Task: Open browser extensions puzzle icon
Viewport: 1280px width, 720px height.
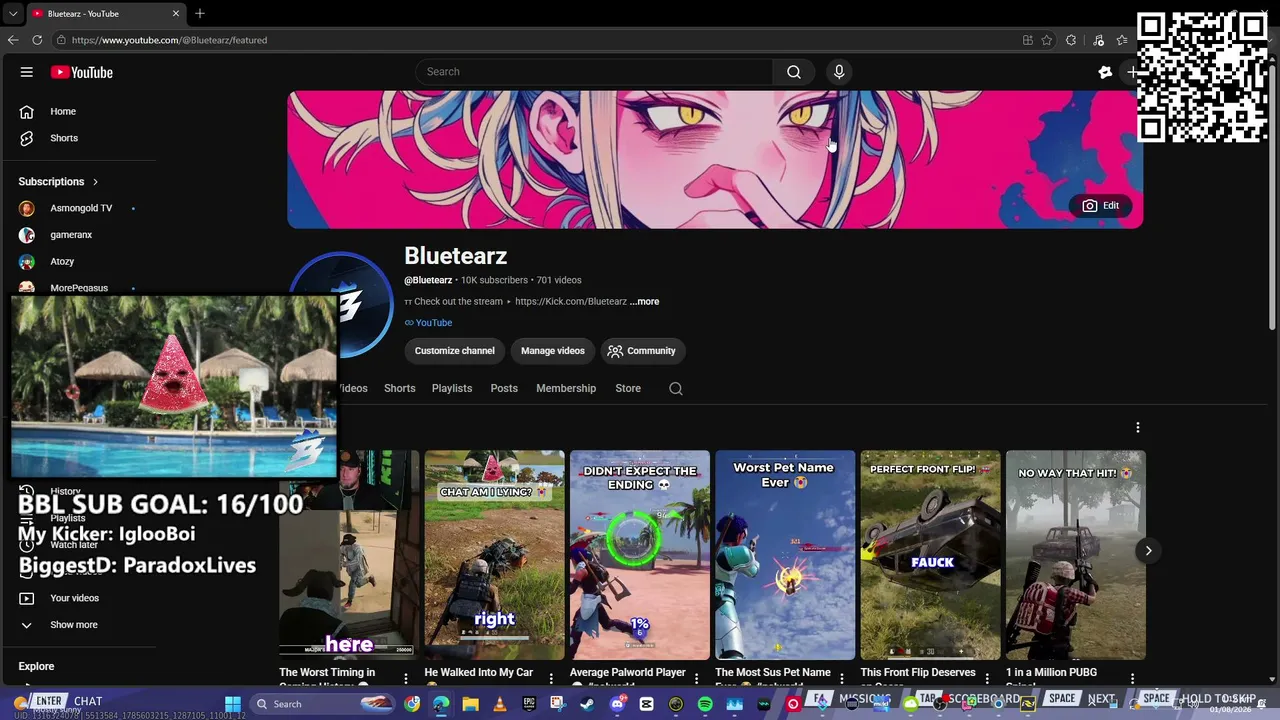Action: 1071,40
